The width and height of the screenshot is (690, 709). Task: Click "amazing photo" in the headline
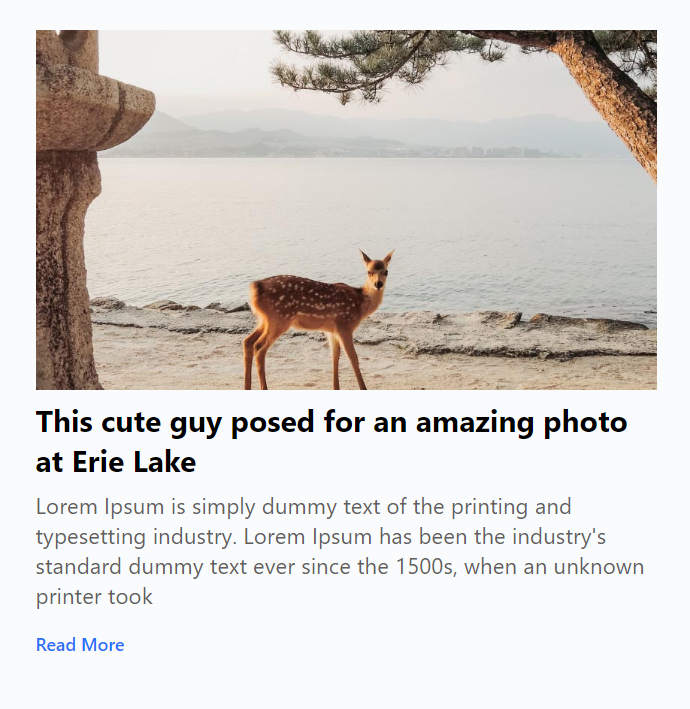(x=521, y=422)
